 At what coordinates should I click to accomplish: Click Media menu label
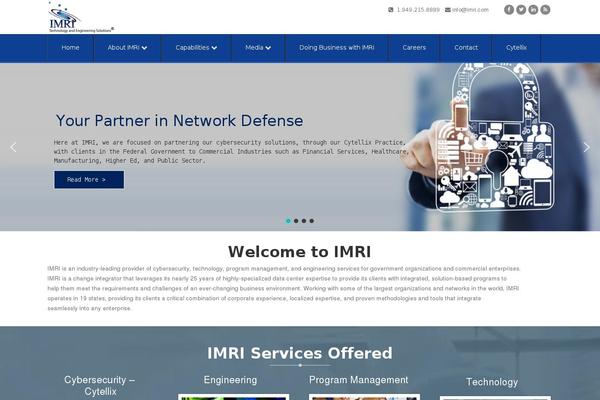coord(254,48)
